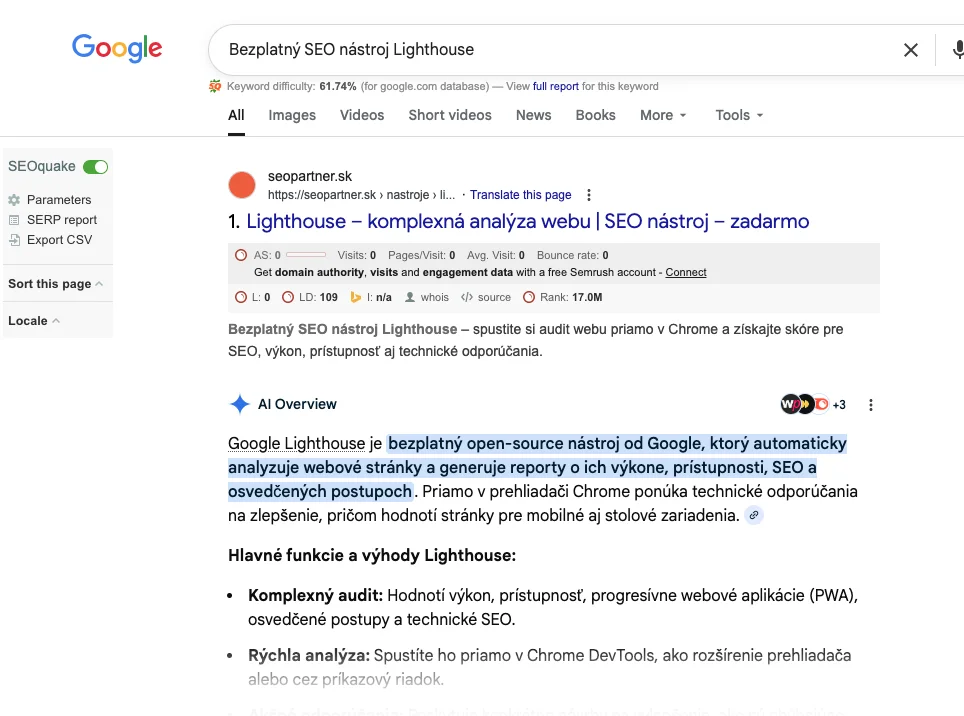Open the Lighthouse – komplexná analýza webu result
This screenshot has height=716, width=964.
[527, 221]
